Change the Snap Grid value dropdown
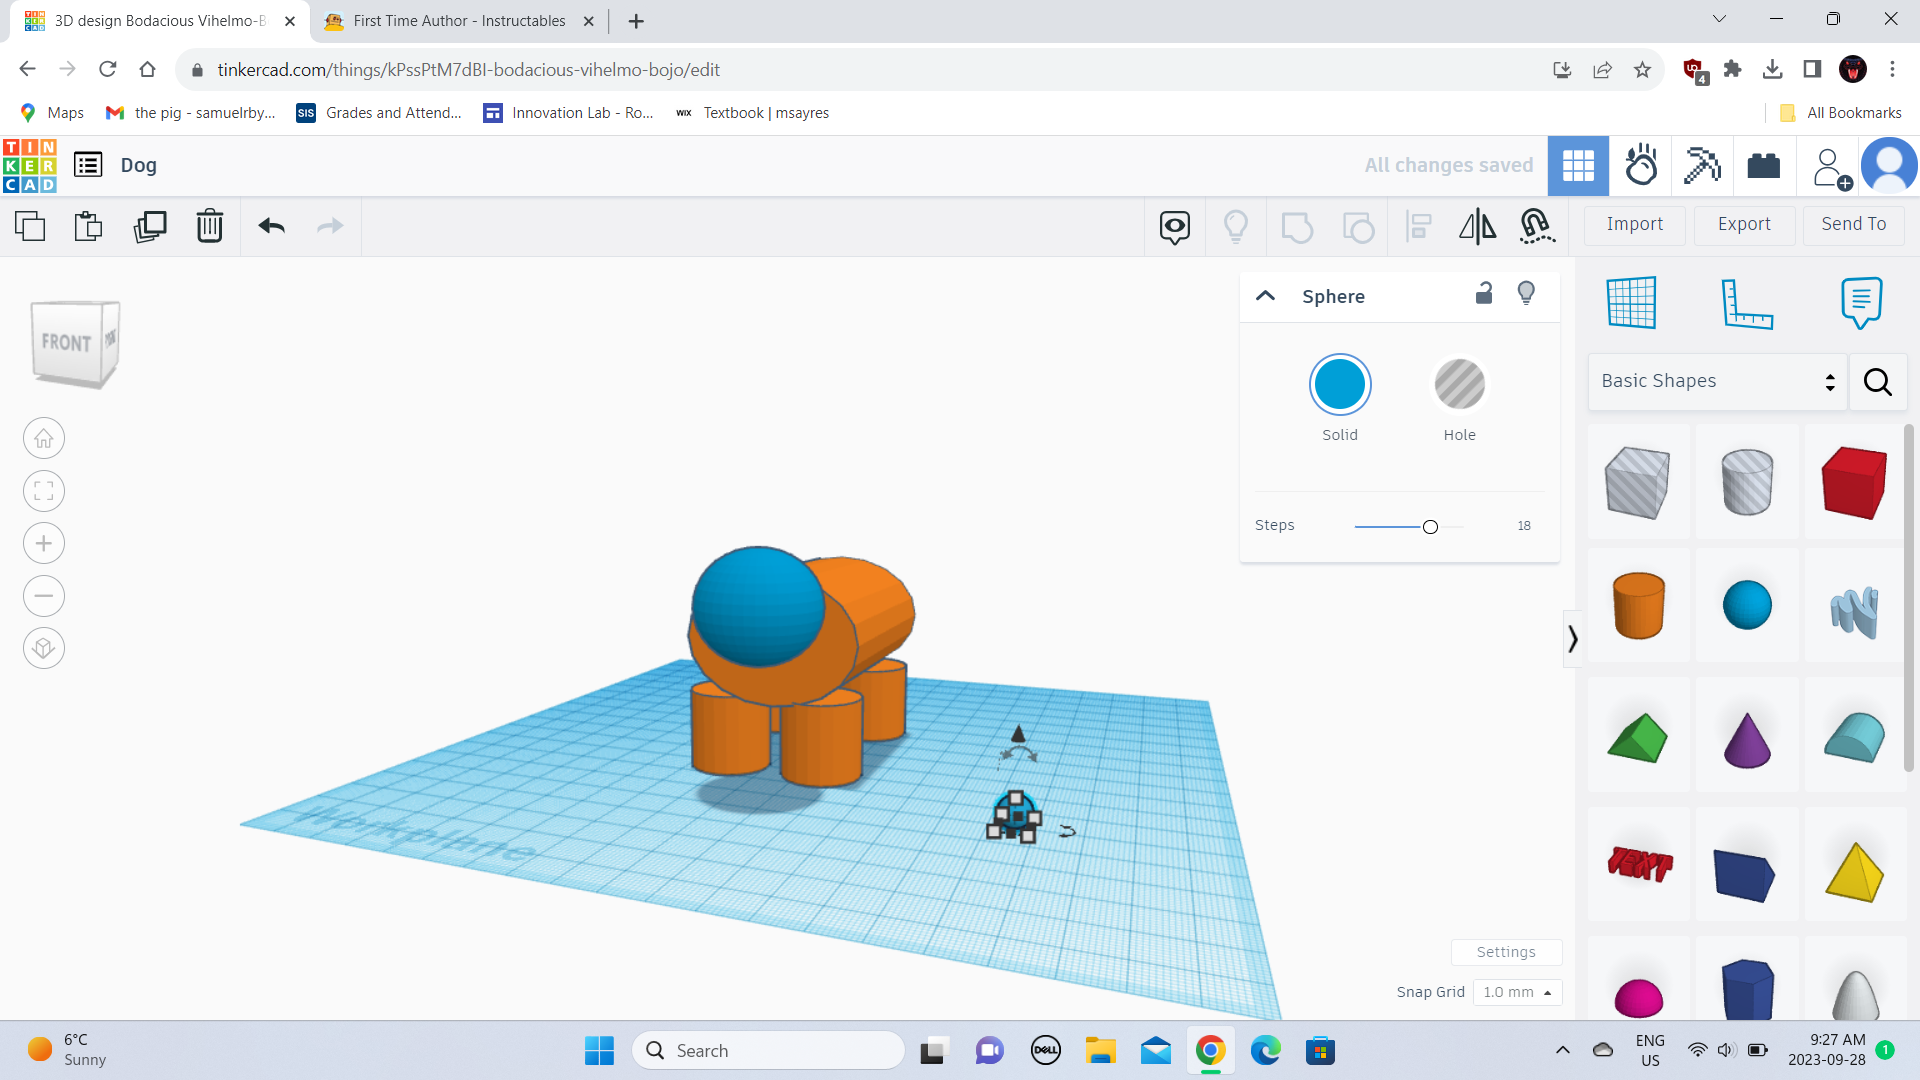Viewport: 1920px width, 1080px height. pyautogui.click(x=1517, y=992)
